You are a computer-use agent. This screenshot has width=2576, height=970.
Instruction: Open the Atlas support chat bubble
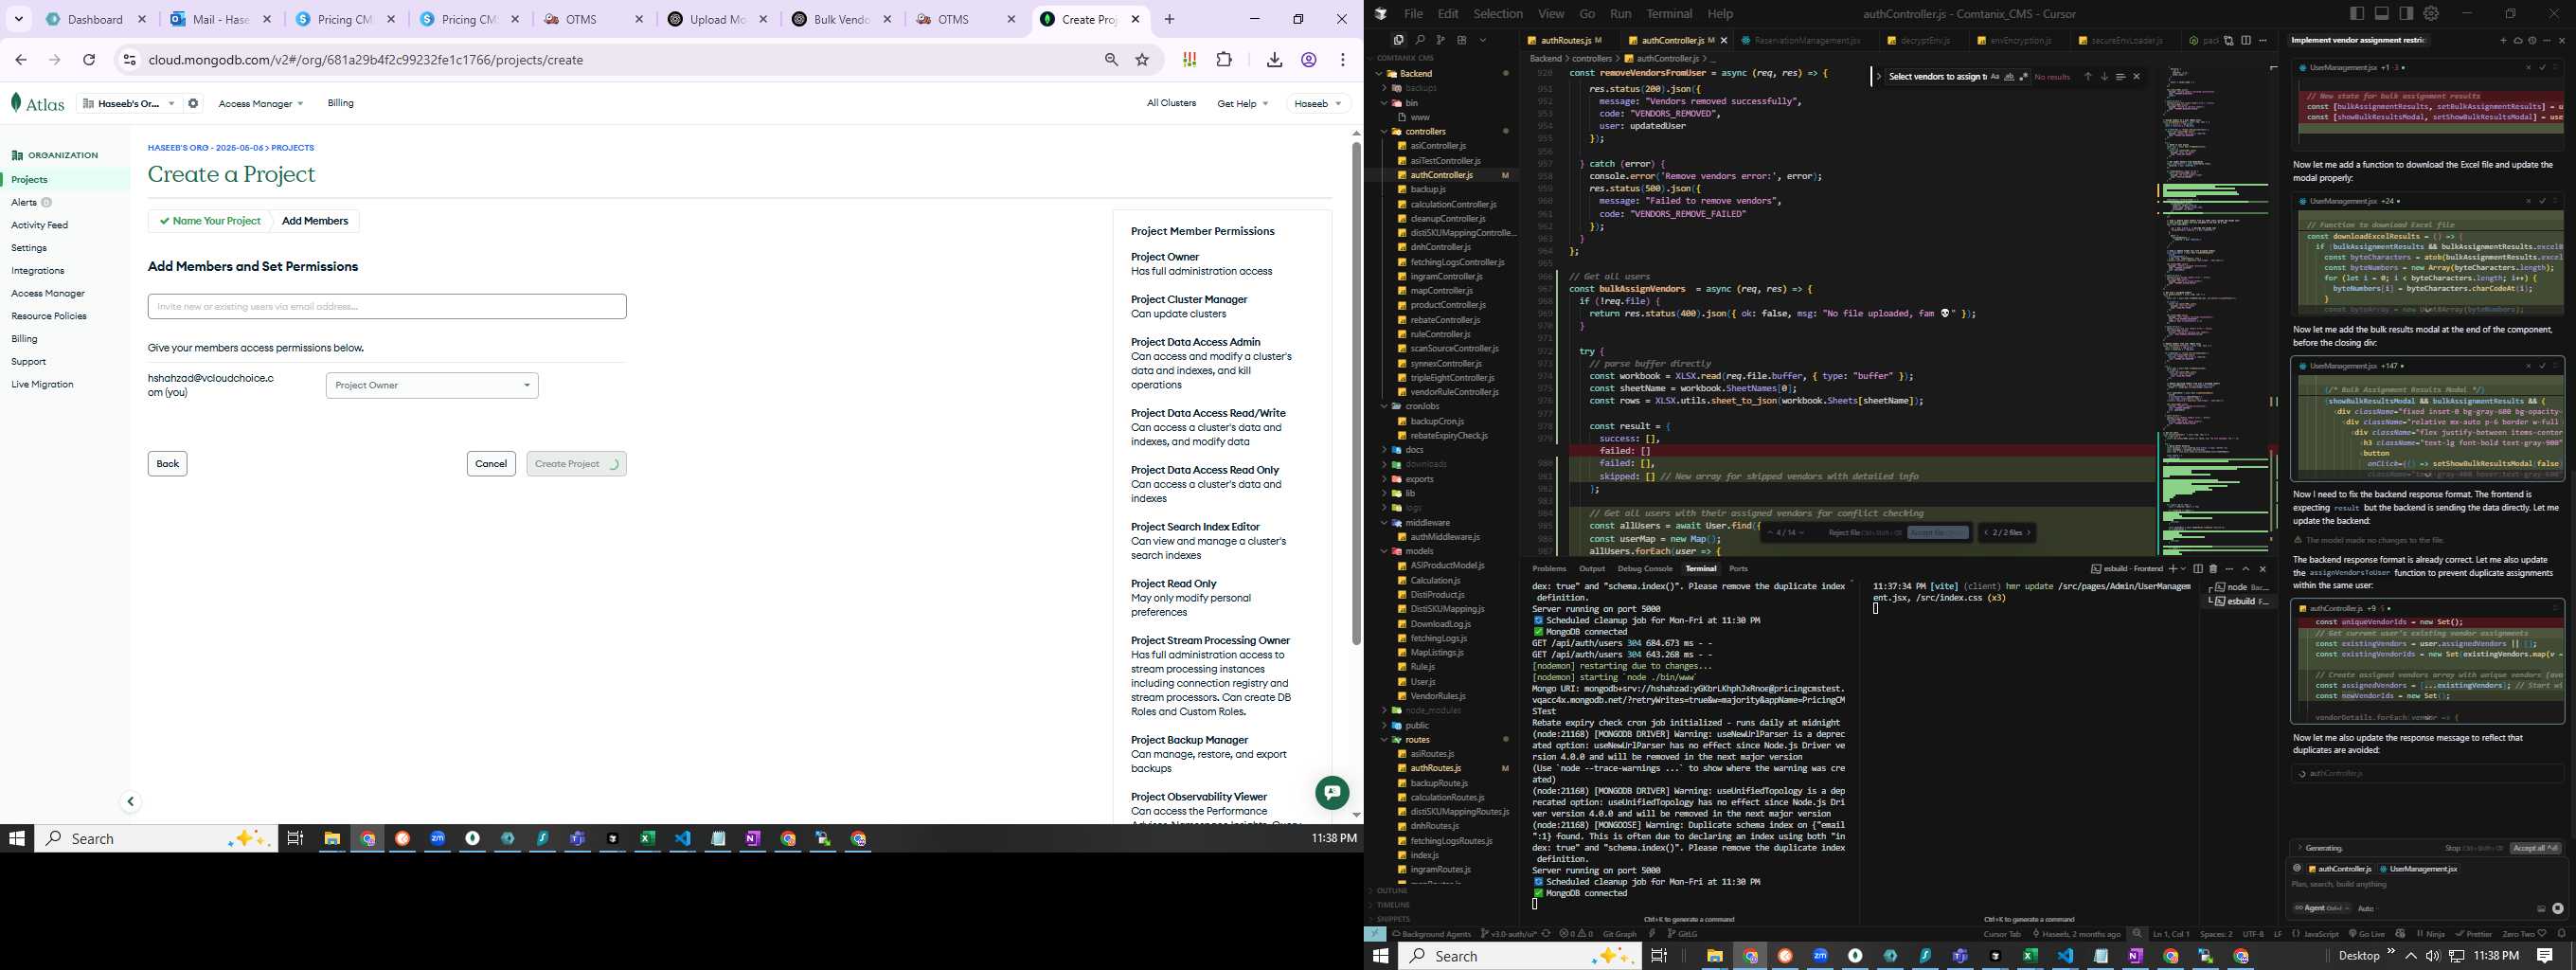point(1332,793)
